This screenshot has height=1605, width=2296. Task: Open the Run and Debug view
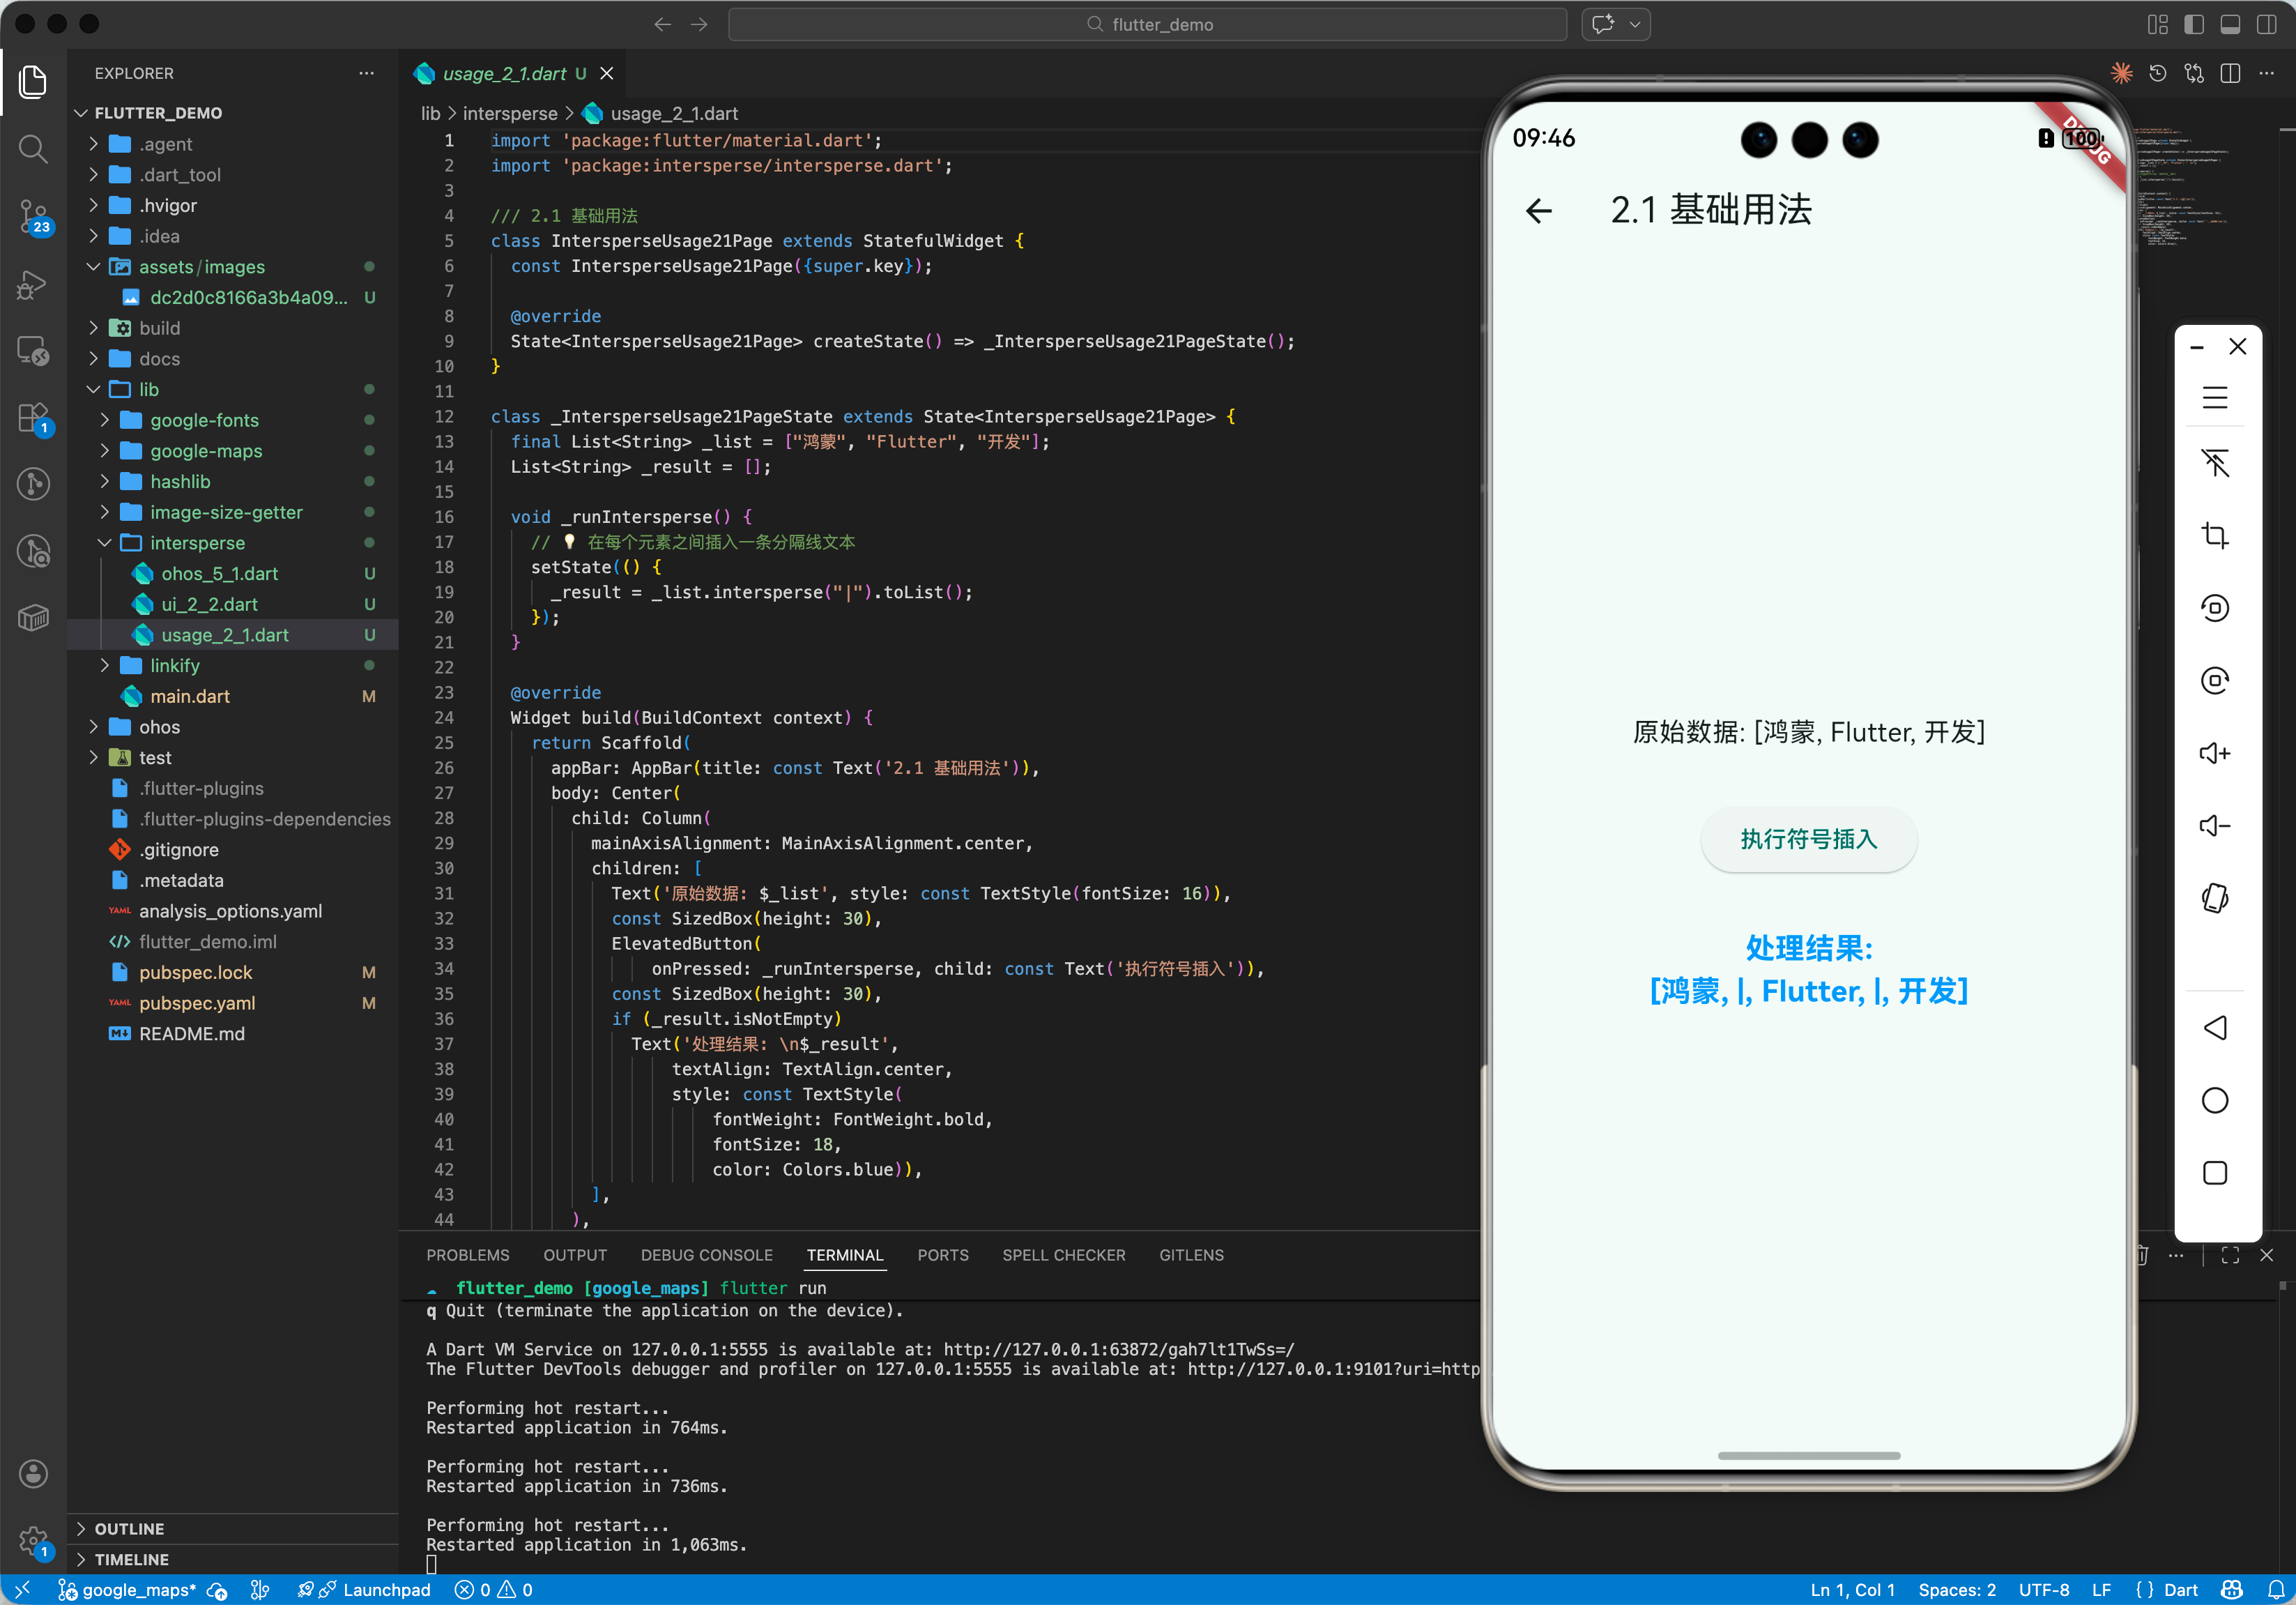[x=33, y=284]
